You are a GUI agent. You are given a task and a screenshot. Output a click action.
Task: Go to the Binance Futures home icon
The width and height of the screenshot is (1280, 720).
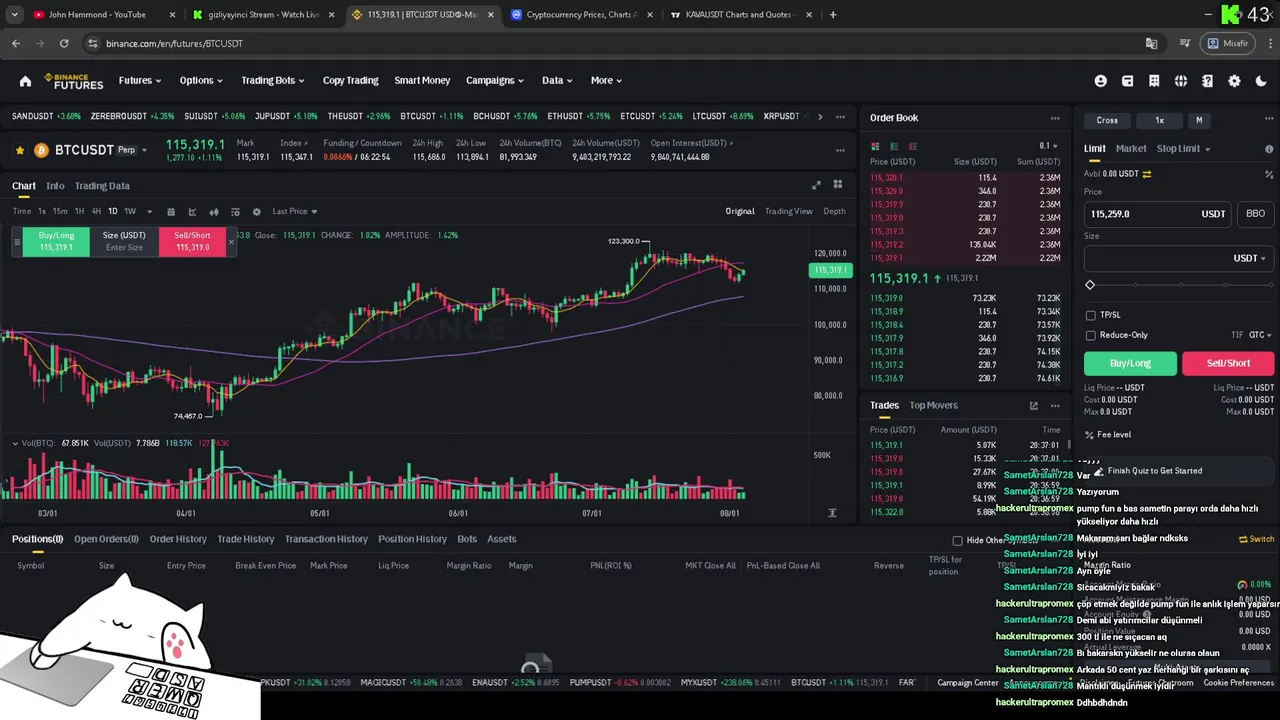(x=25, y=81)
